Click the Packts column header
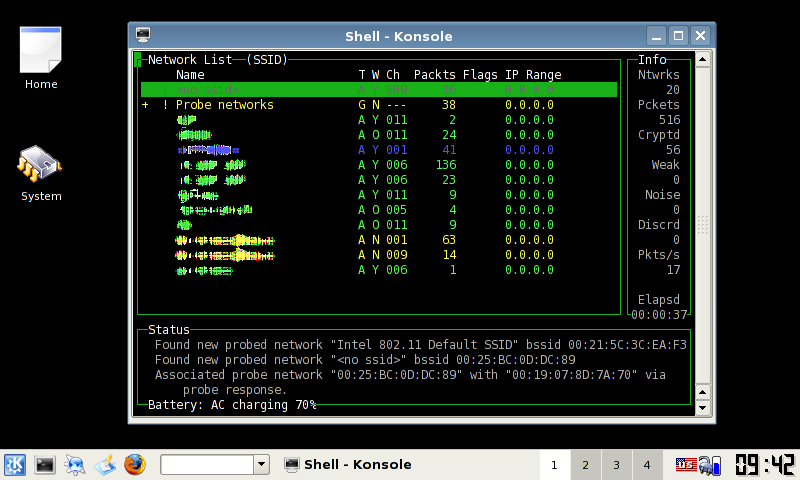 click(x=435, y=75)
